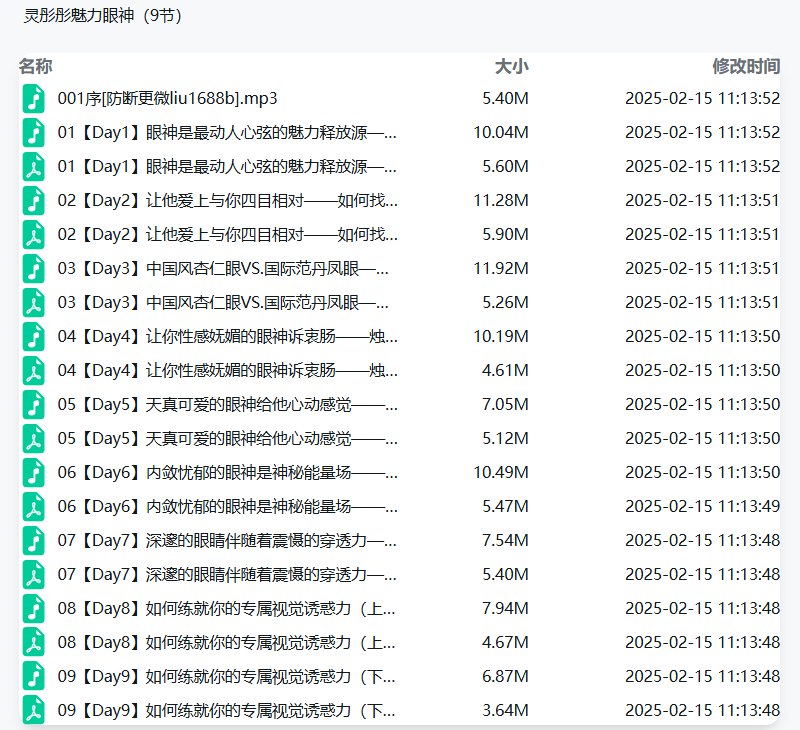
Task: Click the size value 11.28M
Action: [x=501, y=200]
